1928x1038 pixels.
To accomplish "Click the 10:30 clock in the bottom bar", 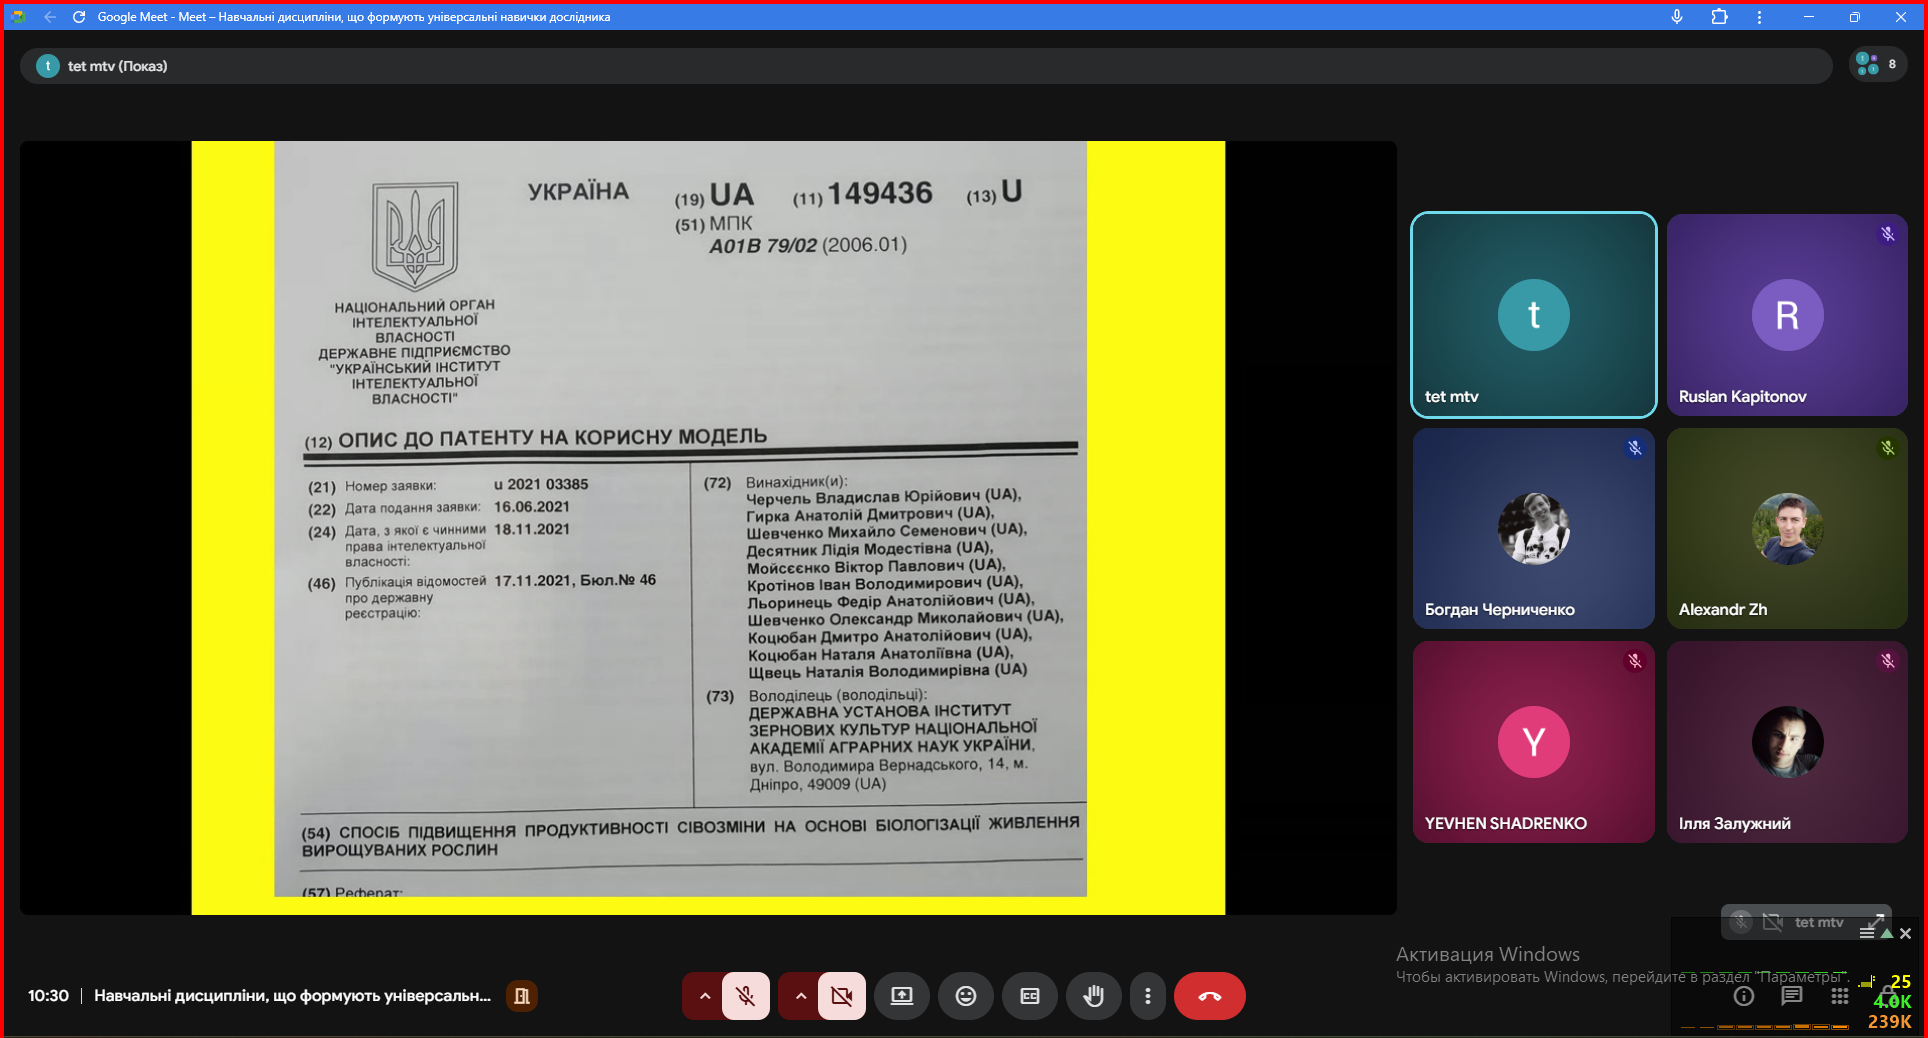I will [x=48, y=996].
